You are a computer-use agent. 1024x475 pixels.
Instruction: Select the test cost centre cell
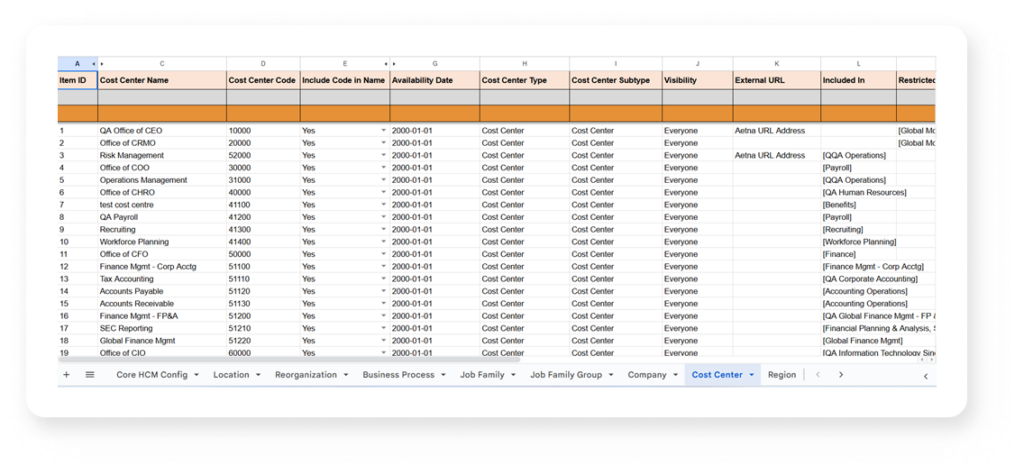pos(162,205)
